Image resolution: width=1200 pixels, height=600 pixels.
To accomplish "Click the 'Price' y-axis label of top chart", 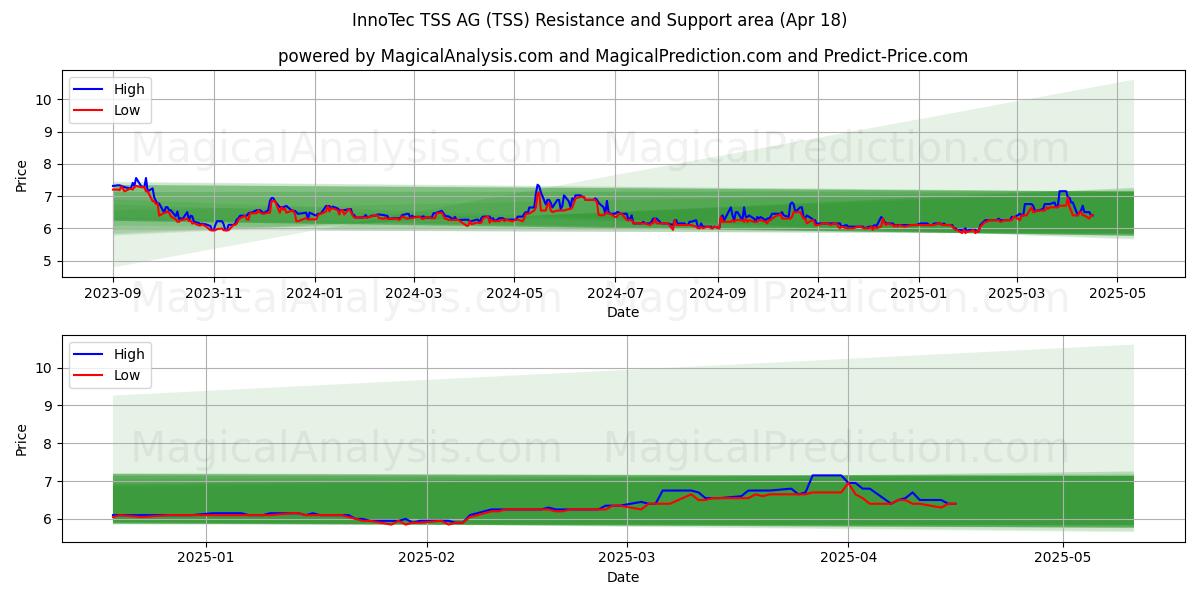I will pos(22,176).
